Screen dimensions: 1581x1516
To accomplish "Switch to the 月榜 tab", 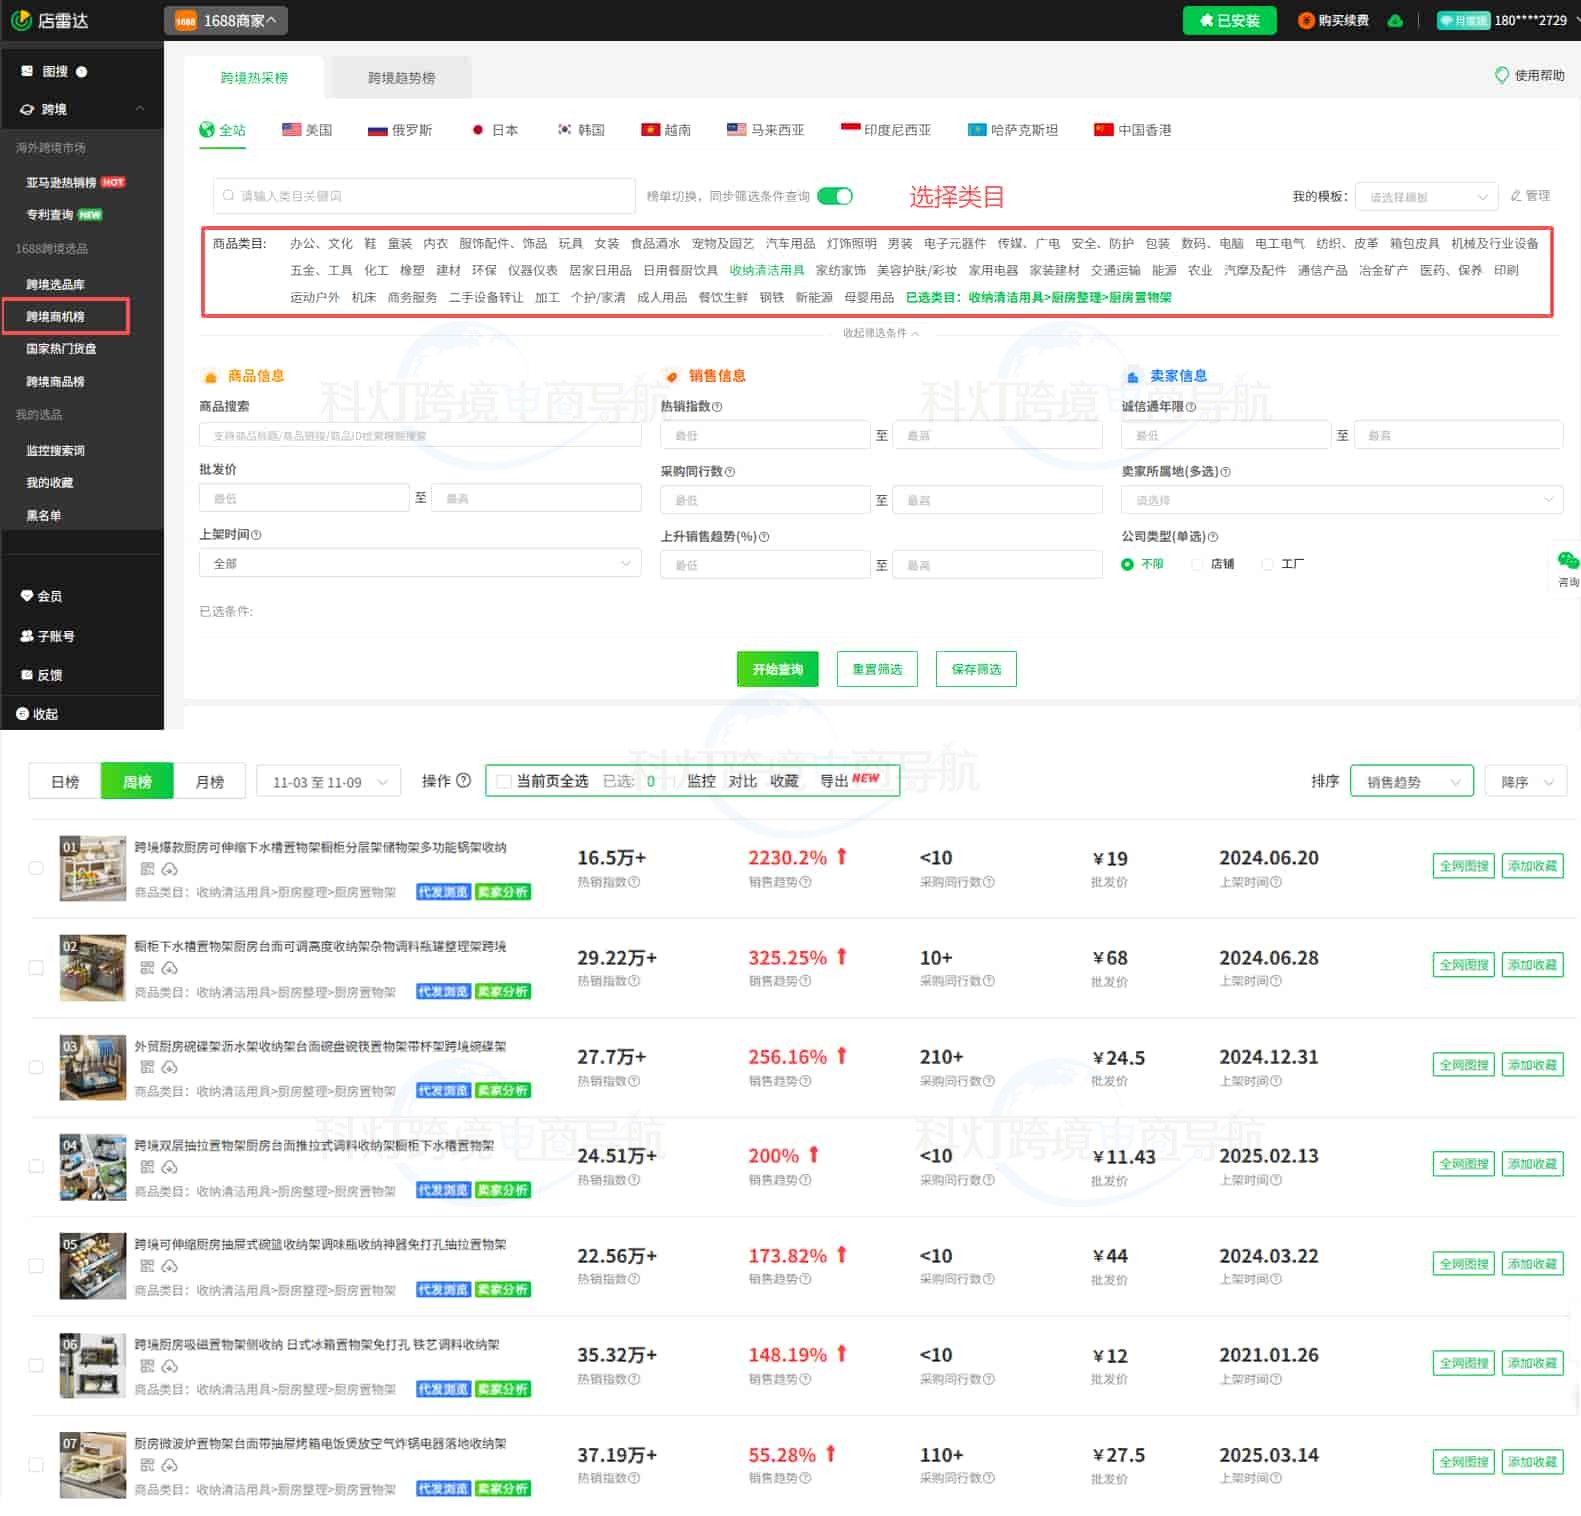I will 210,781.
